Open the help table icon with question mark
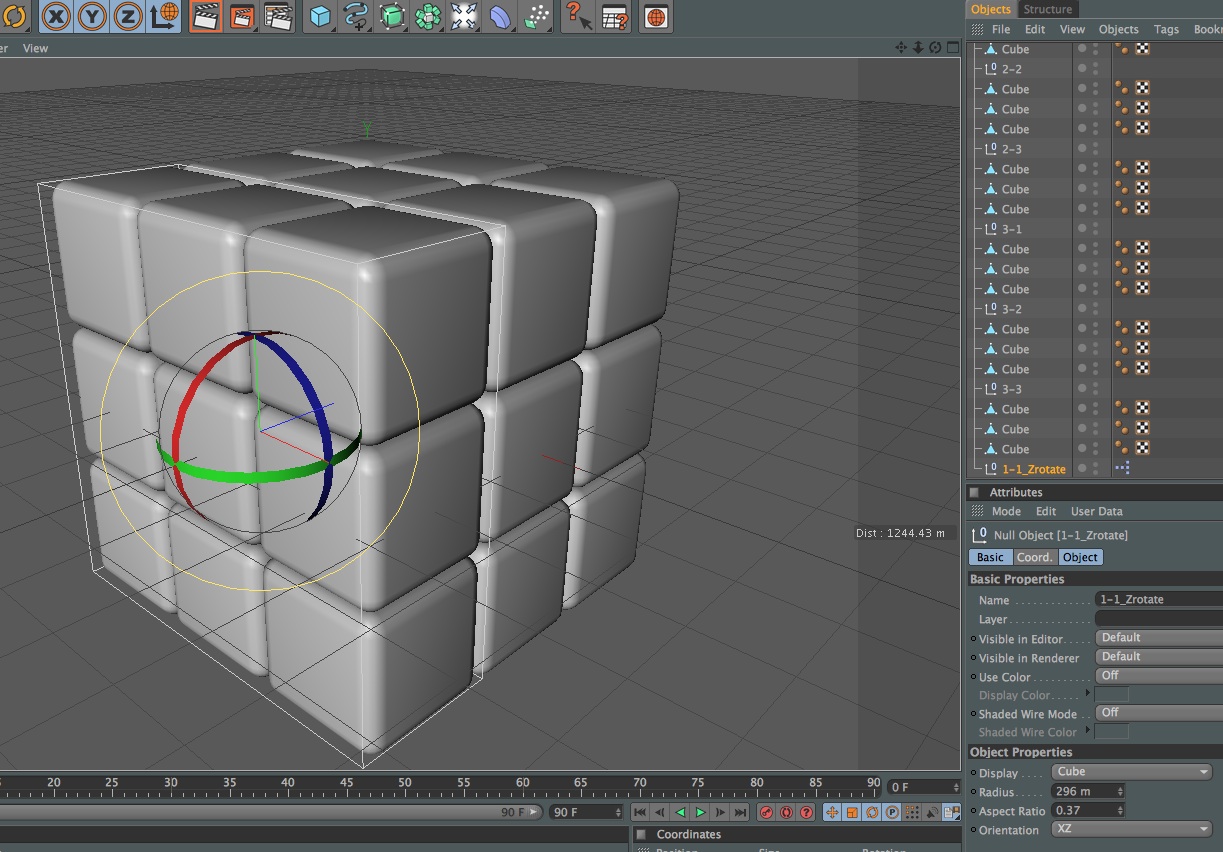1223x852 pixels. [614, 16]
